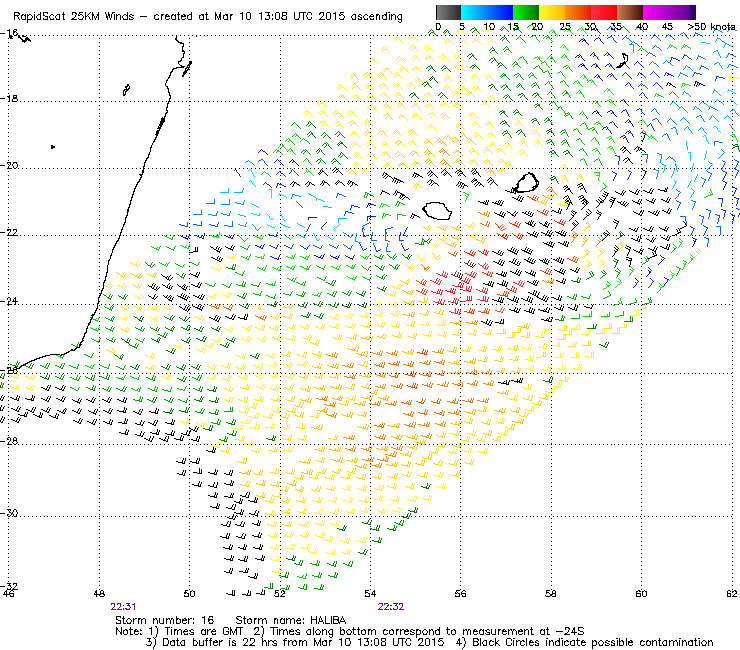Click the magenta-purple 40-50 knots legend band
740x650 pixels.
click(x=669, y=12)
